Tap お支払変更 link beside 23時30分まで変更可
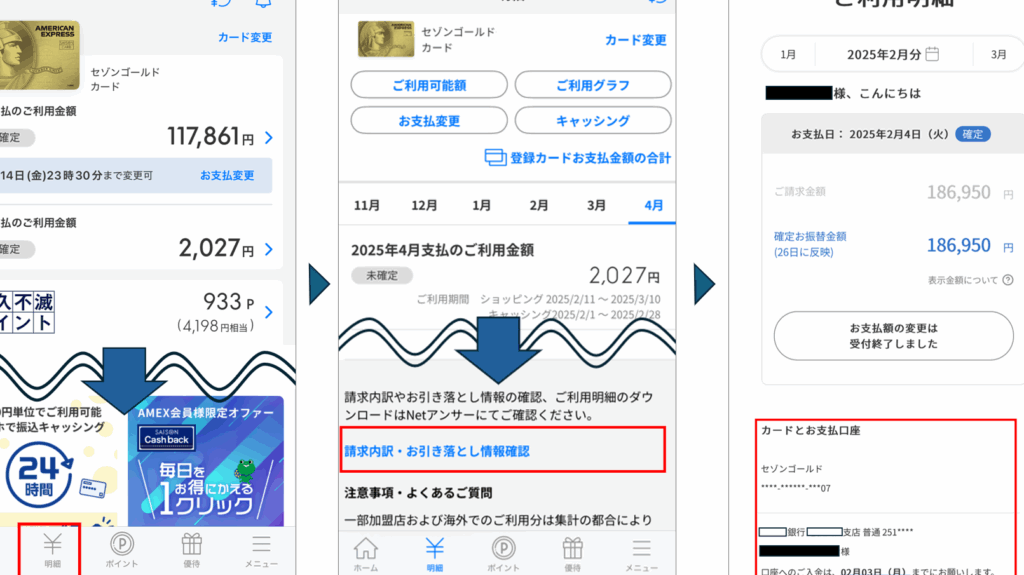Screen dimensions: 1024x575 click(x=227, y=175)
